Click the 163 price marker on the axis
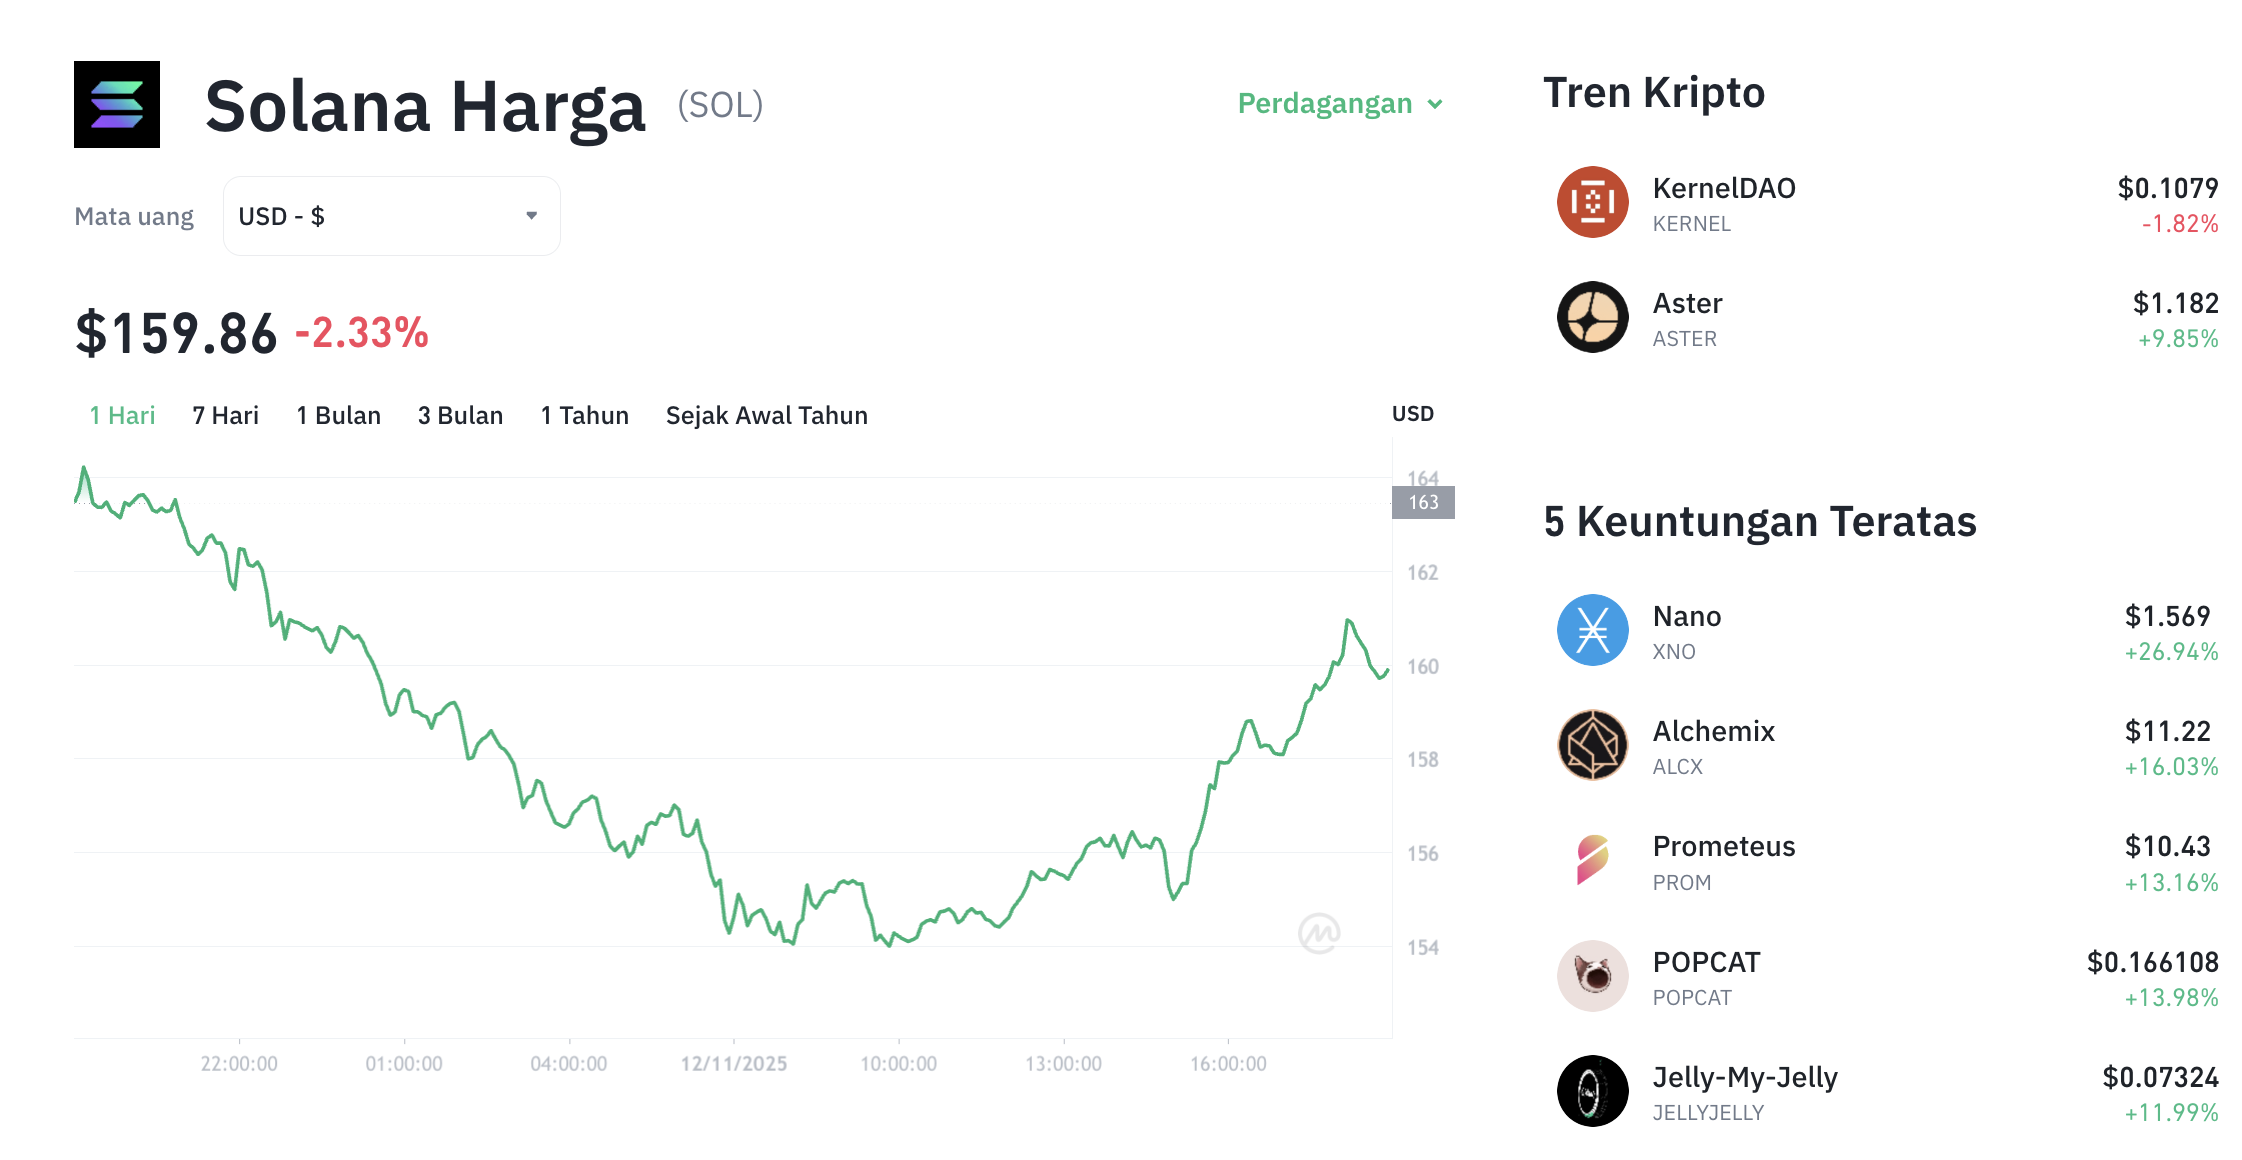Screen dimensions: 2242x1160 1422,503
